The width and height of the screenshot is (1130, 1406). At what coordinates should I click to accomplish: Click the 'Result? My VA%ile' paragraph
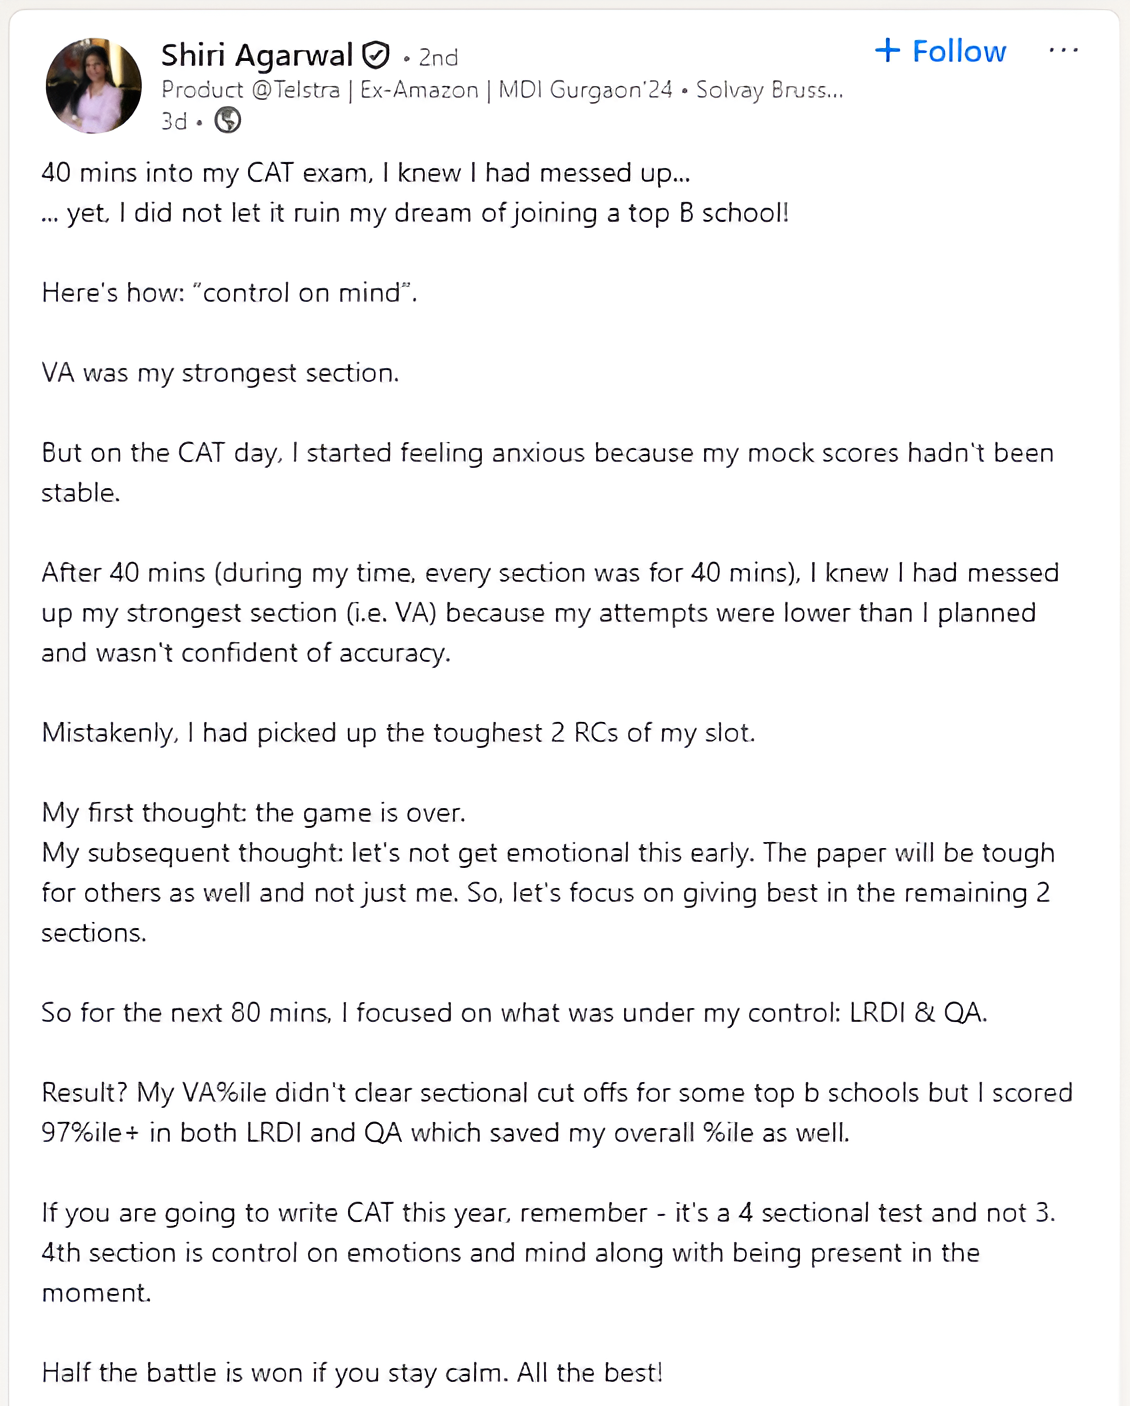point(557,1113)
